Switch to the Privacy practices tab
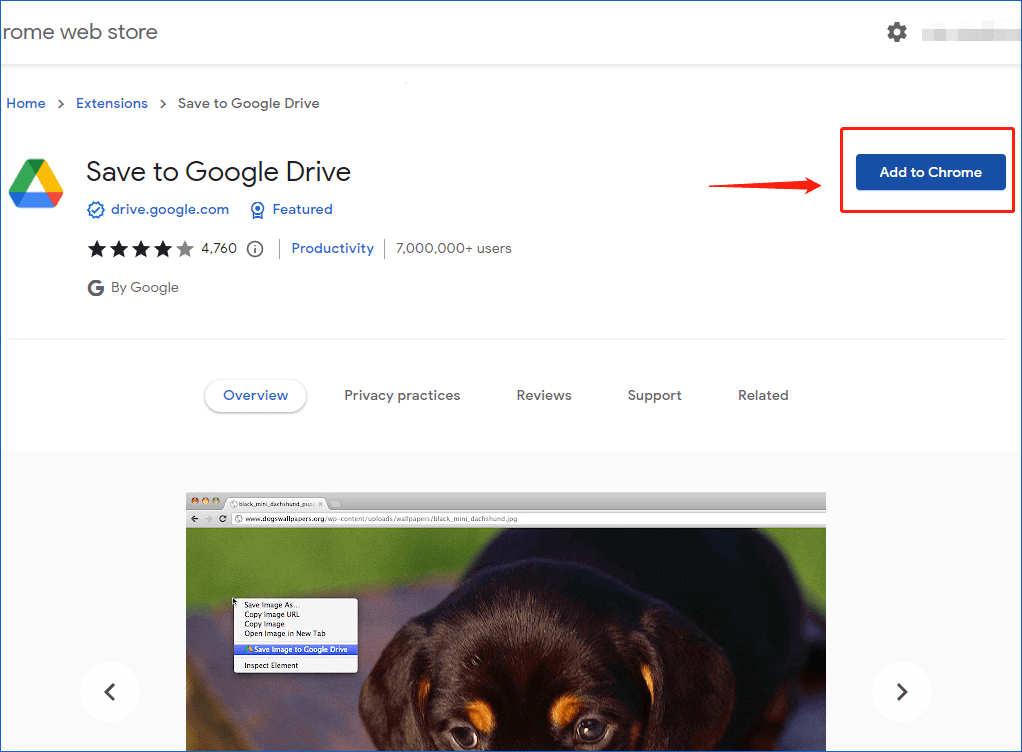 click(402, 396)
